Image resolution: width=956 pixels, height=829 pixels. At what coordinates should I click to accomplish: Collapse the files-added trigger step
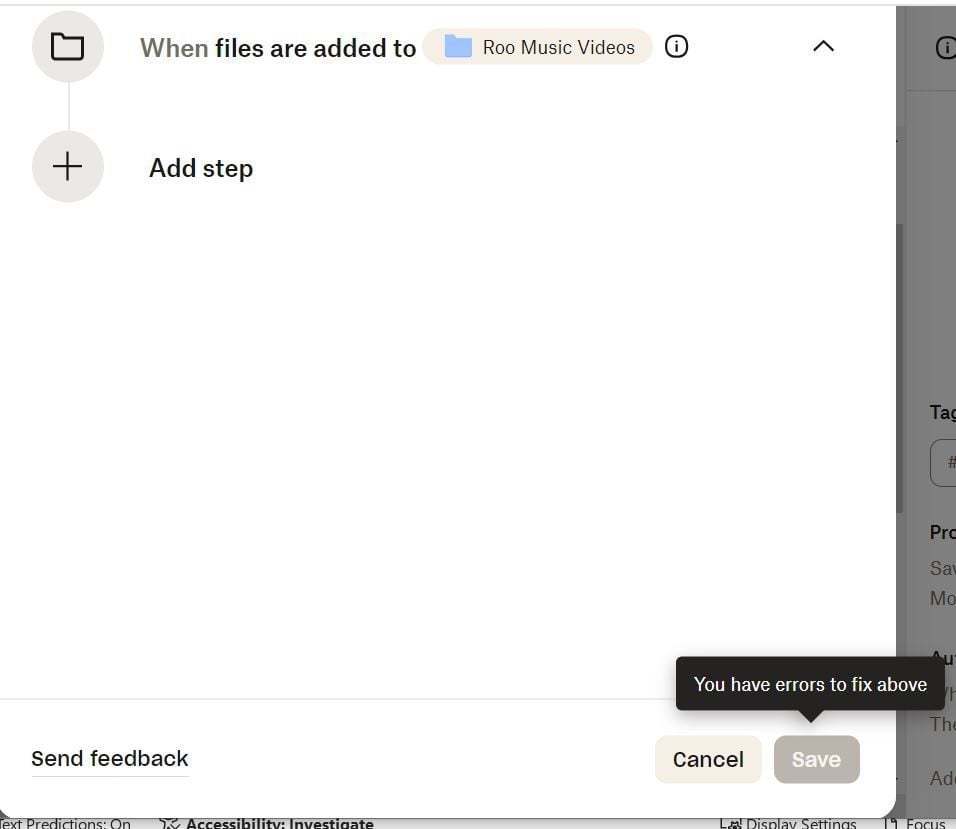tap(822, 46)
